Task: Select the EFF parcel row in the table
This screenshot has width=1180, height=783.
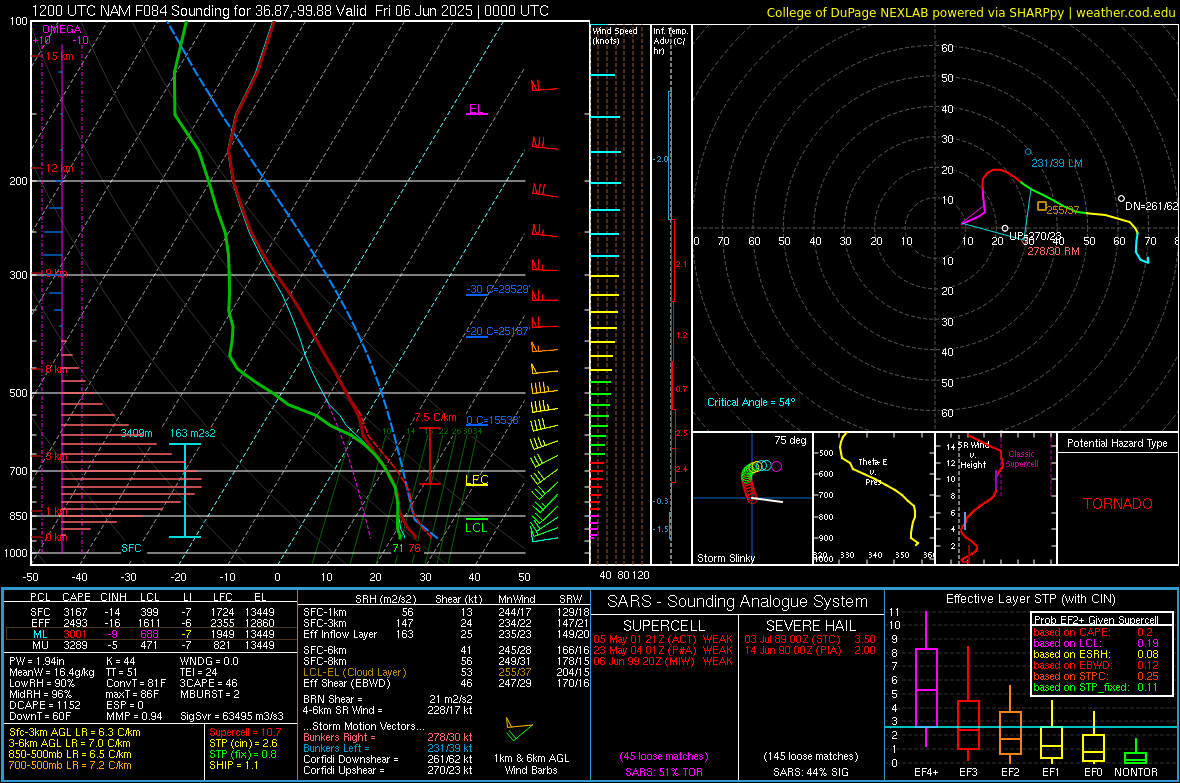Action: pos(152,623)
